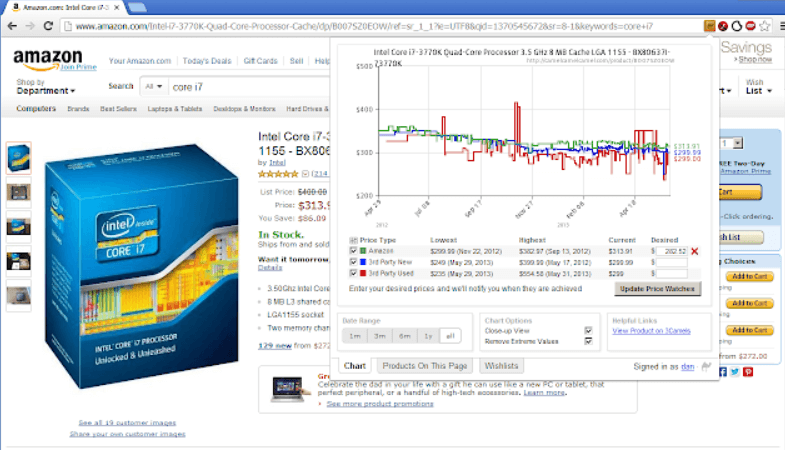The width and height of the screenshot is (785, 450).
Task: Click the Amazon desired price field
Action: (x=672, y=251)
